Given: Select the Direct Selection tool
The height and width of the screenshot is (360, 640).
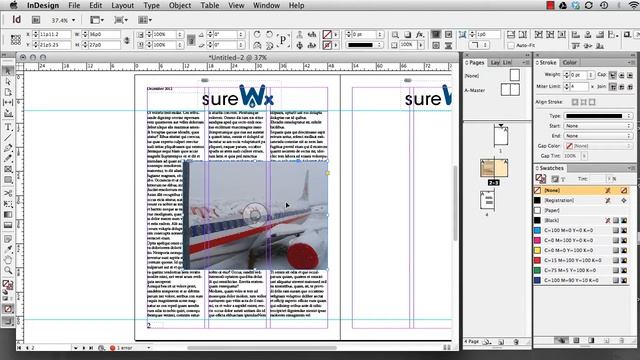Looking at the screenshot, I should click(x=8, y=82).
